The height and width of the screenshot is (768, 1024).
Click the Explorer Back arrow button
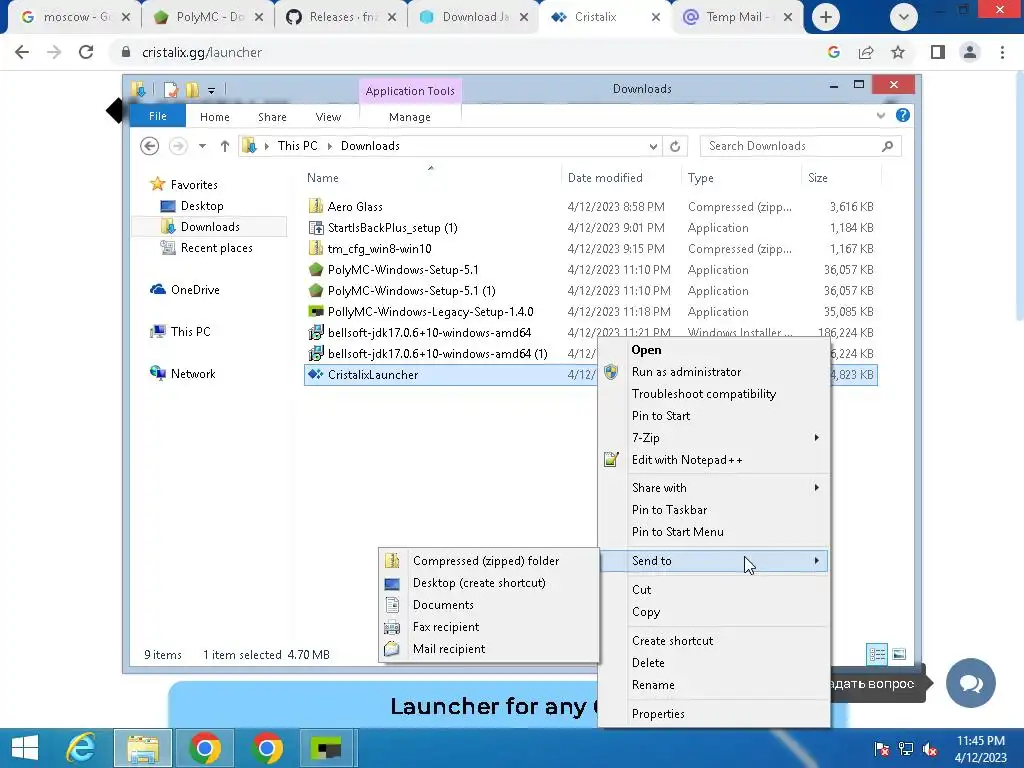pos(150,146)
